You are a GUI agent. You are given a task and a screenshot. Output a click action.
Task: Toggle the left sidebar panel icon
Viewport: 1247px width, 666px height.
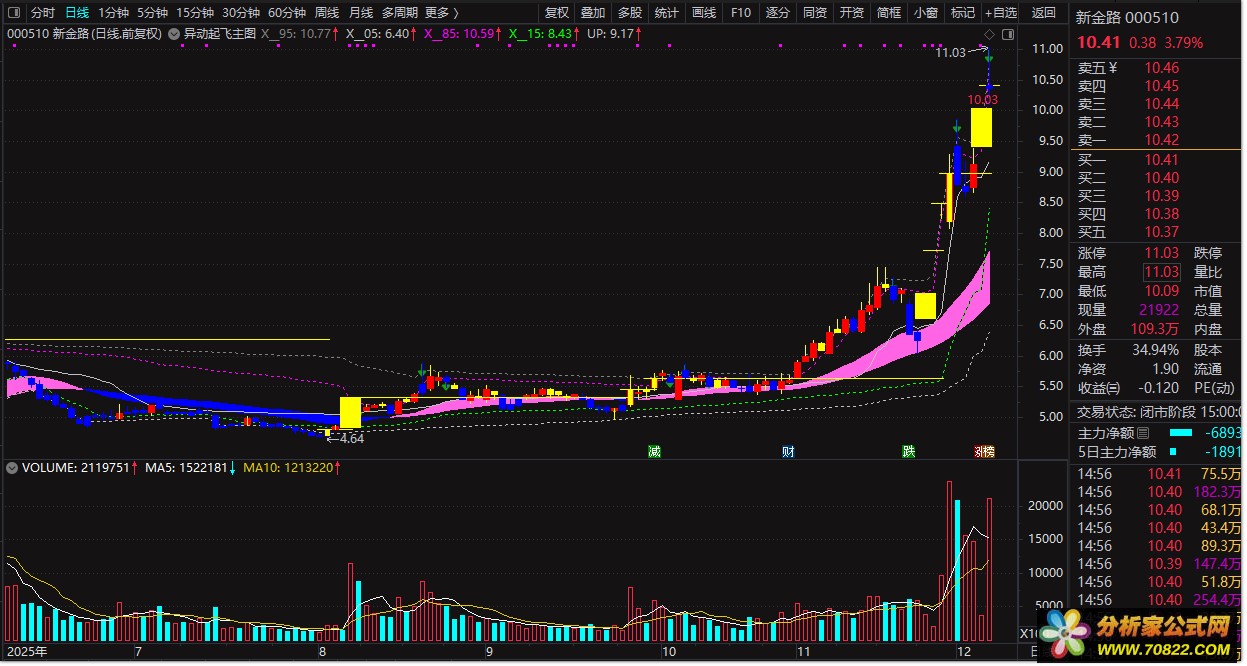point(13,13)
